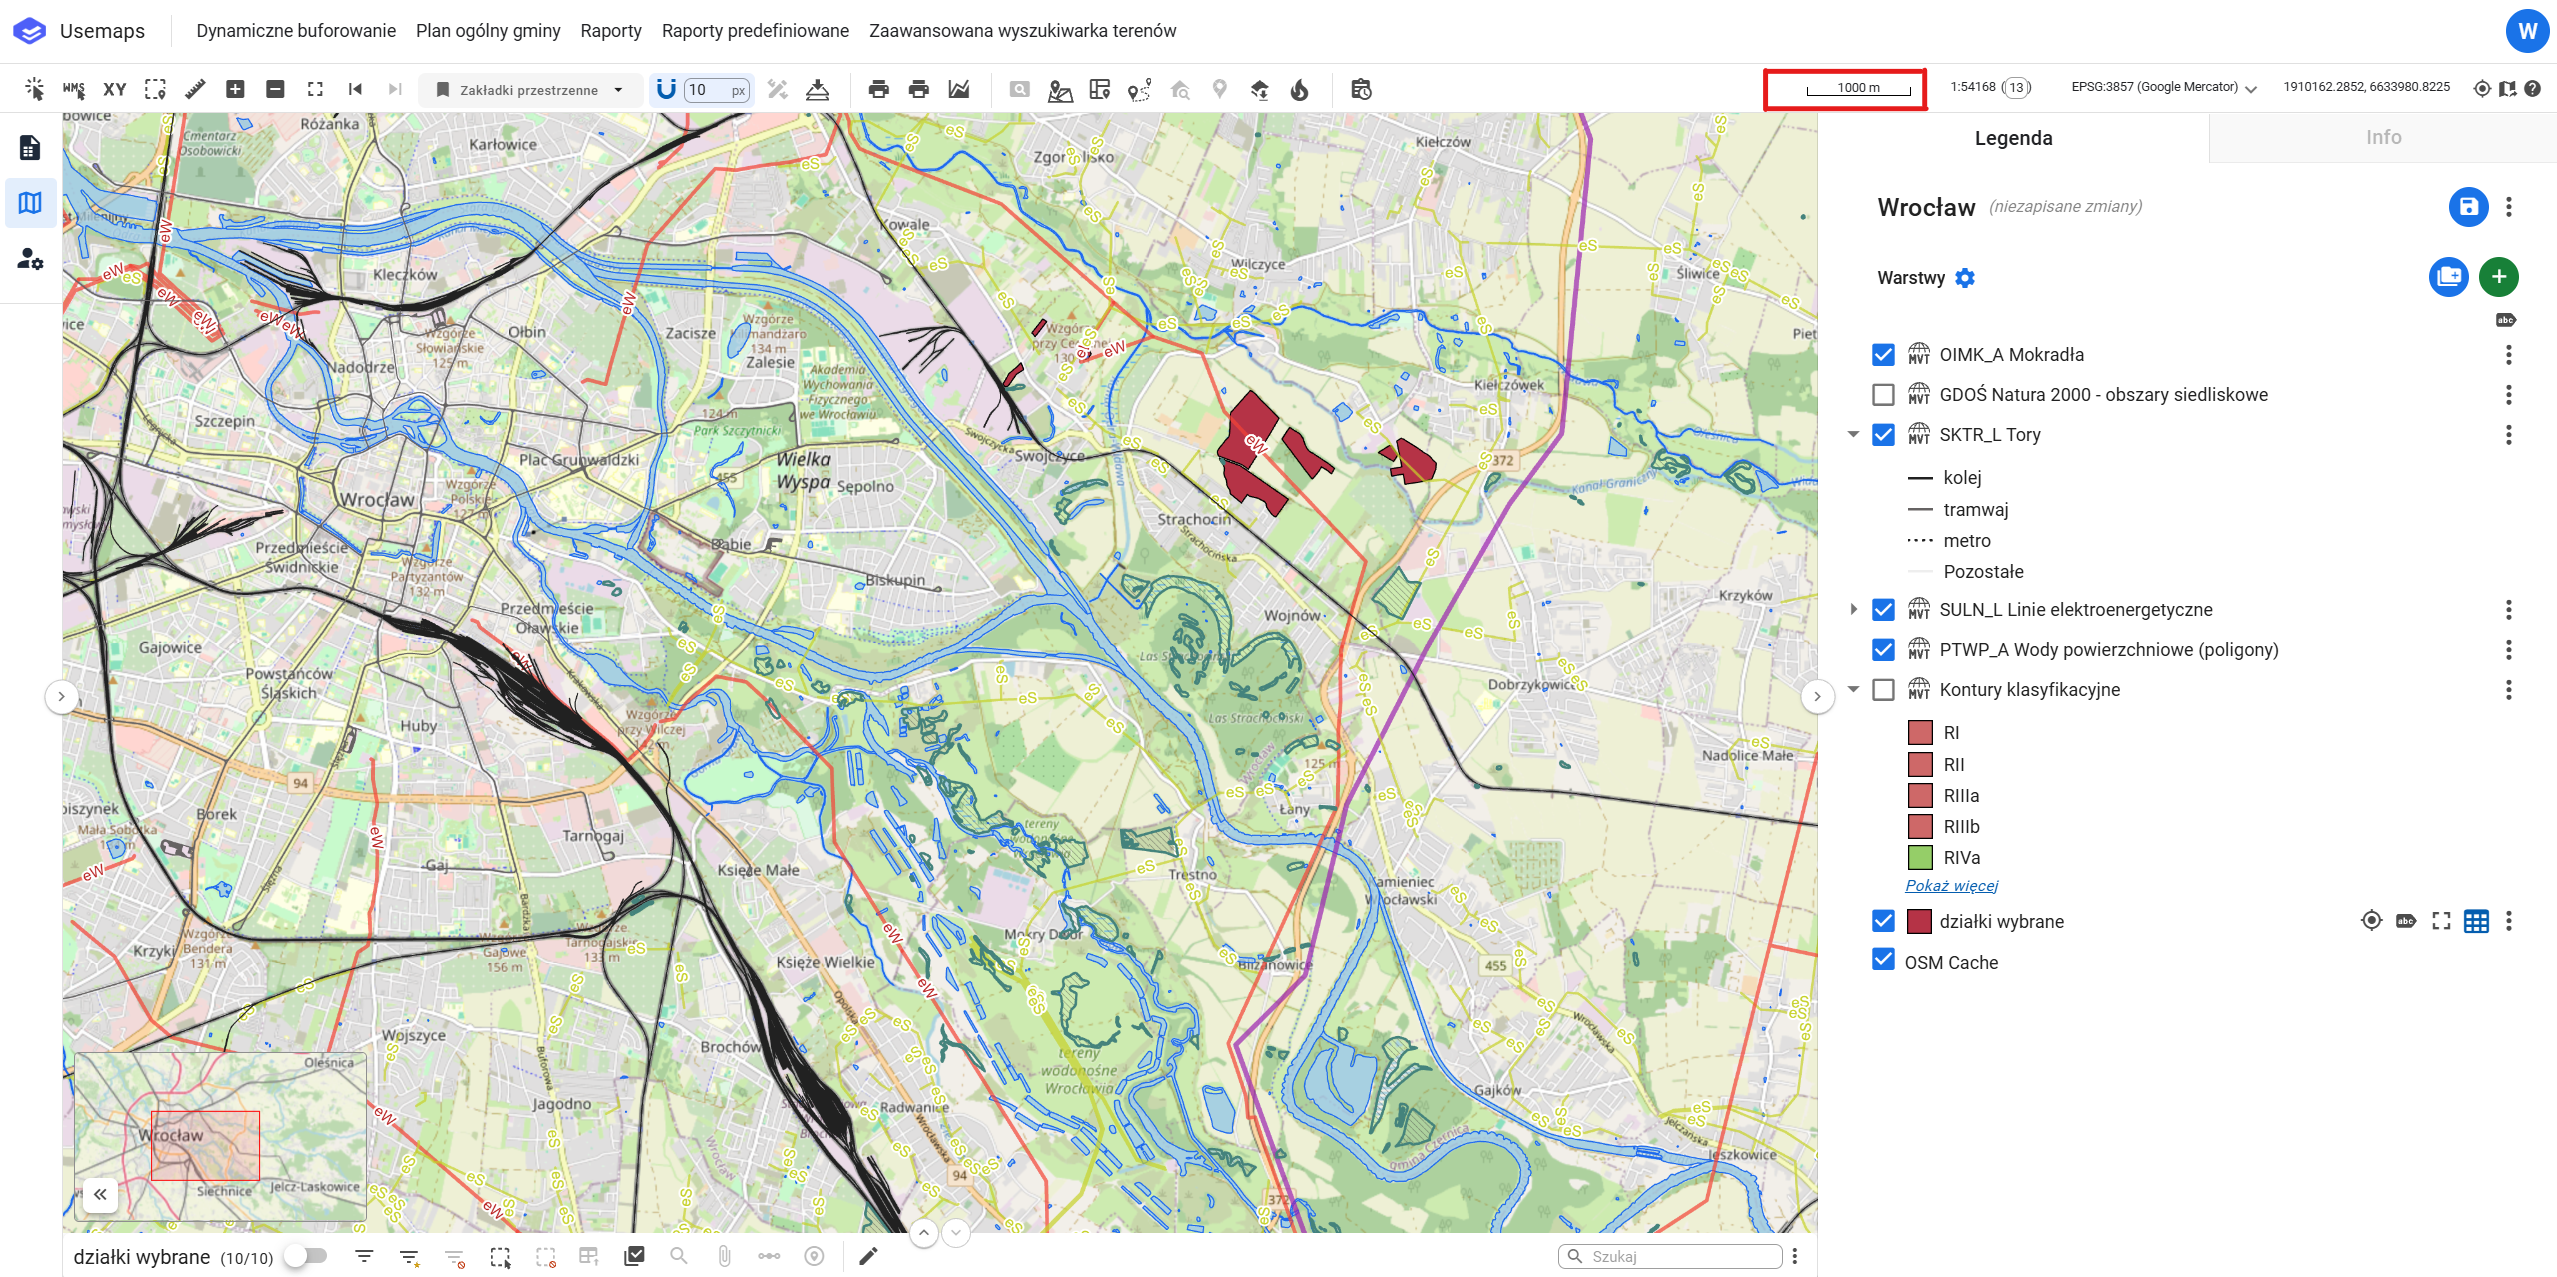Open the Raporty predefiniowane menu
This screenshot has width=2557, height=1277.
755,31
